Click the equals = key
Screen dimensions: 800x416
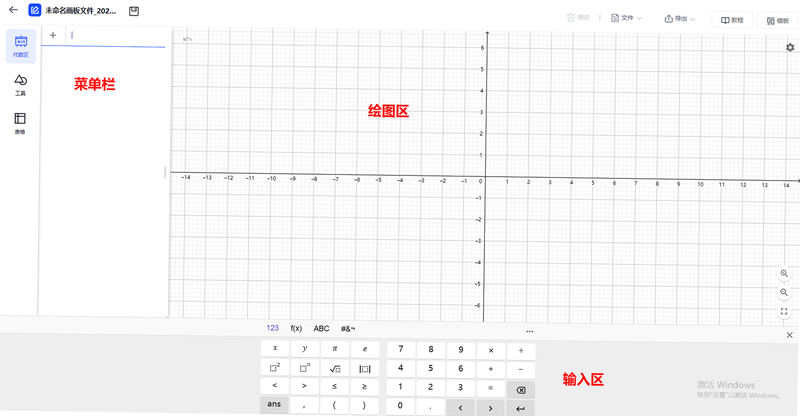point(490,388)
